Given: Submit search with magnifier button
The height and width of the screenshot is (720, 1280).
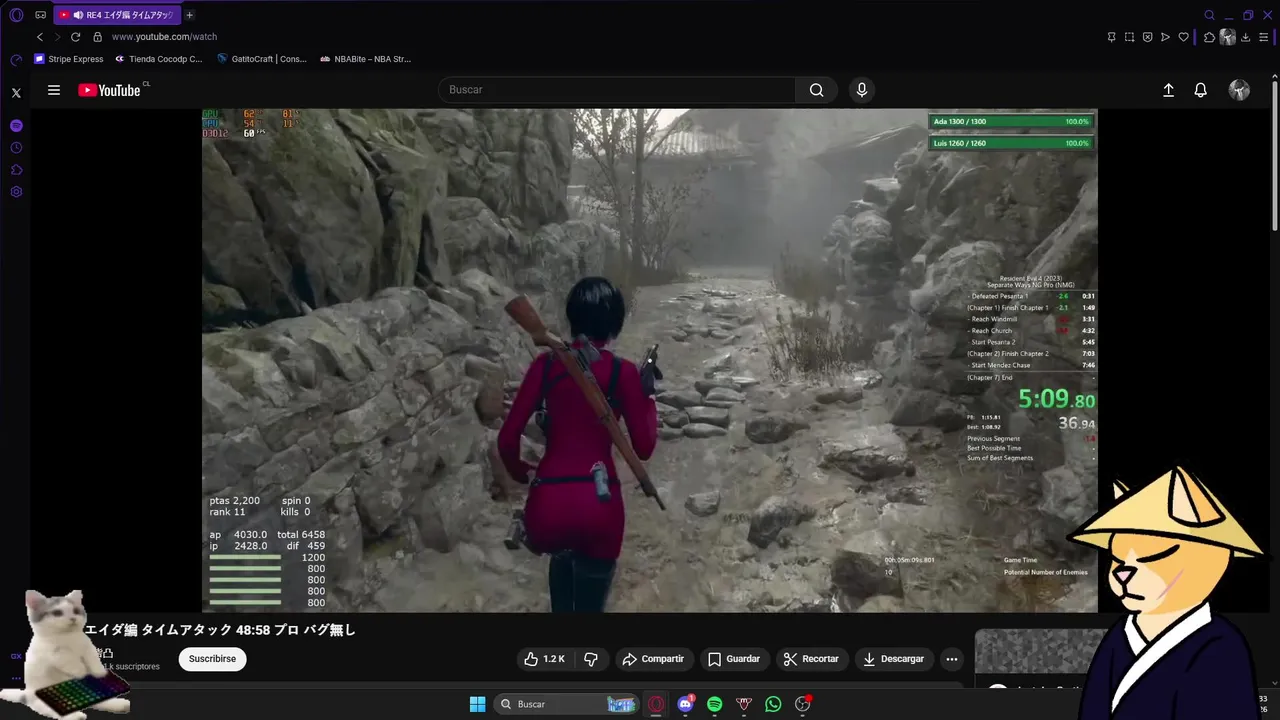Looking at the screenshot, I should pos(817,90).
